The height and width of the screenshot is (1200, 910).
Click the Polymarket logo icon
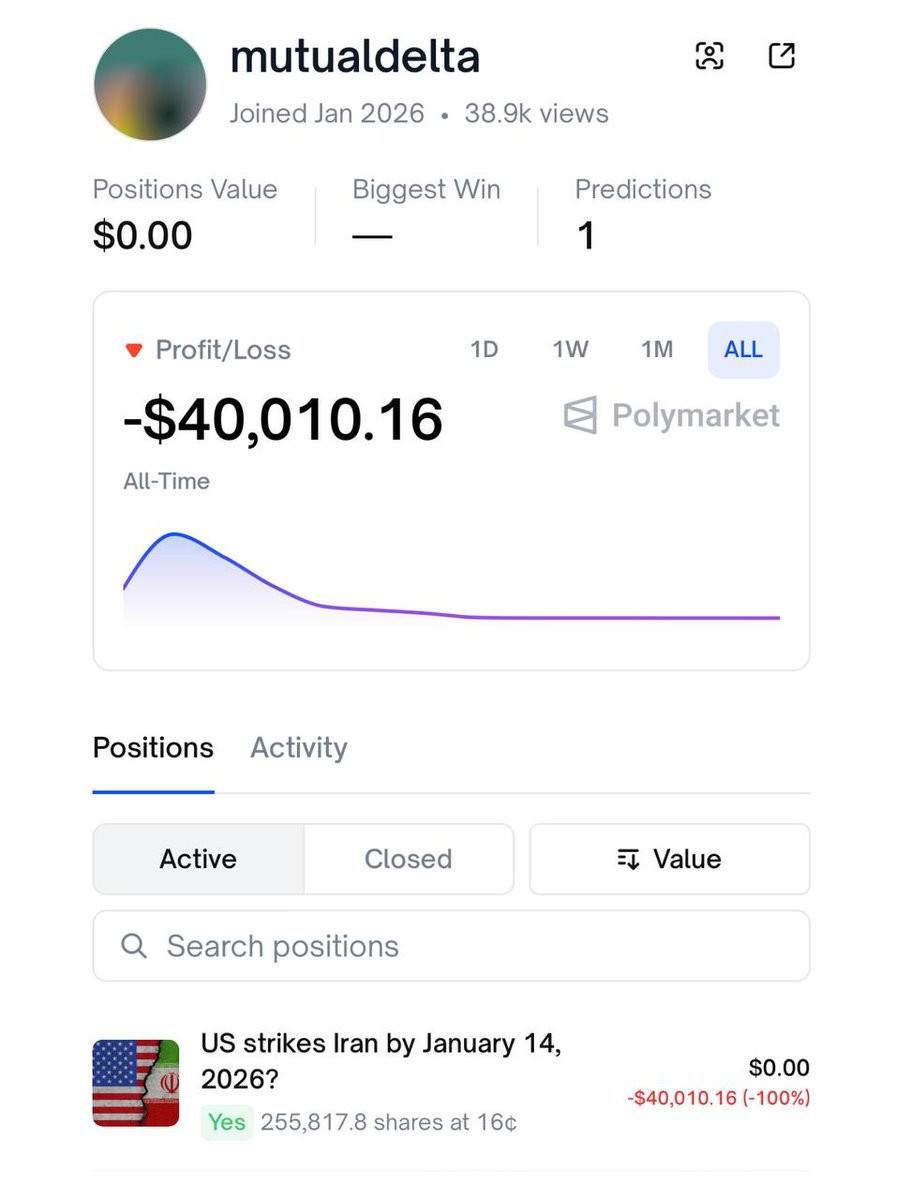(x=580, y=415)
